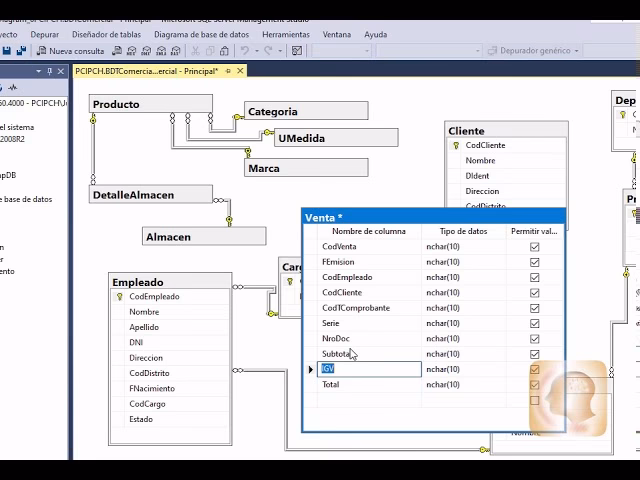
Task: Click the Save All multi-disk icon
Action: (21, 51)
